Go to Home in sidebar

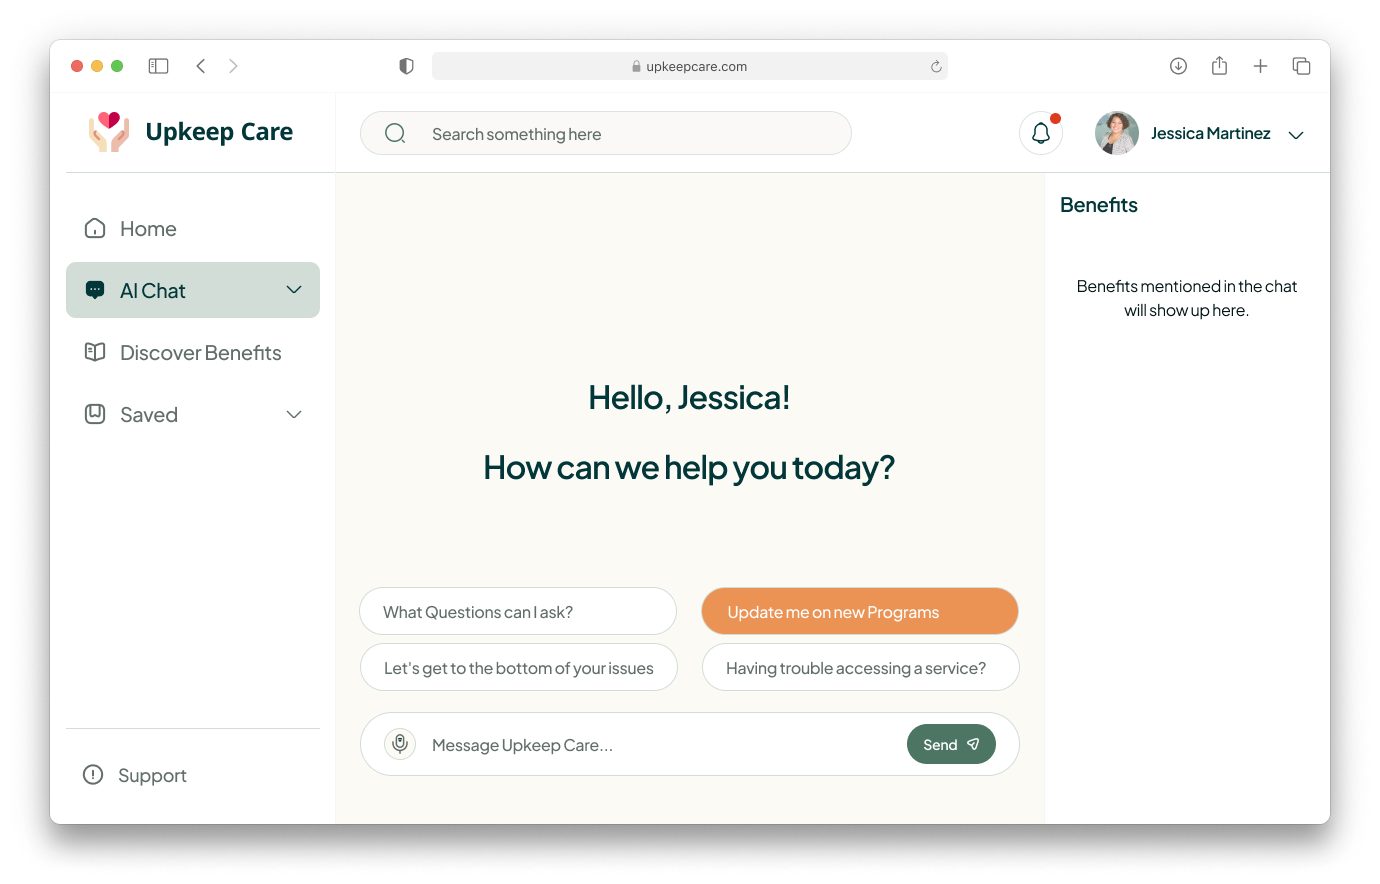(x=148, y=229)
